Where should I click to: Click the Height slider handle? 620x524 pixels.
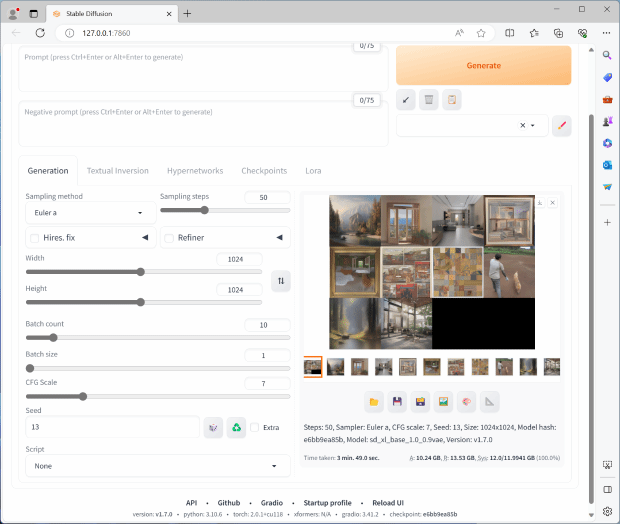point(140,303)
